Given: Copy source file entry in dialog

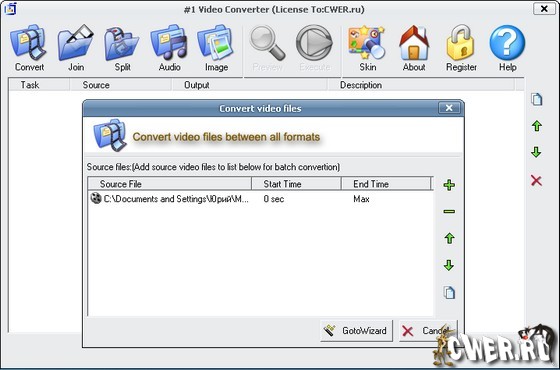Looking at the screenshot, I should coord(449,292).
